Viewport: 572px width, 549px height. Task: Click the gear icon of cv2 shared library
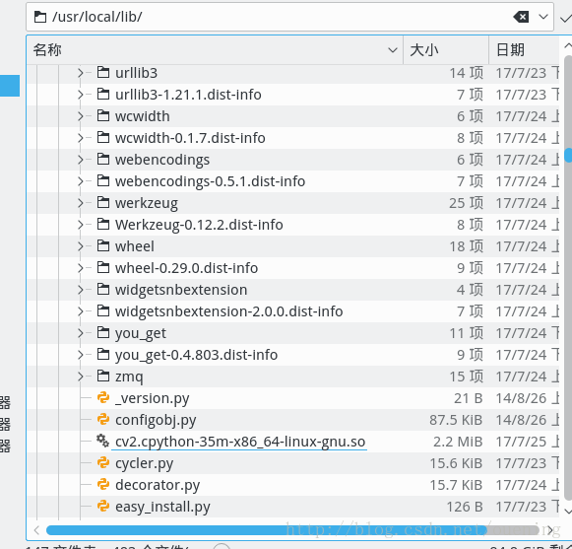point(103,441)
